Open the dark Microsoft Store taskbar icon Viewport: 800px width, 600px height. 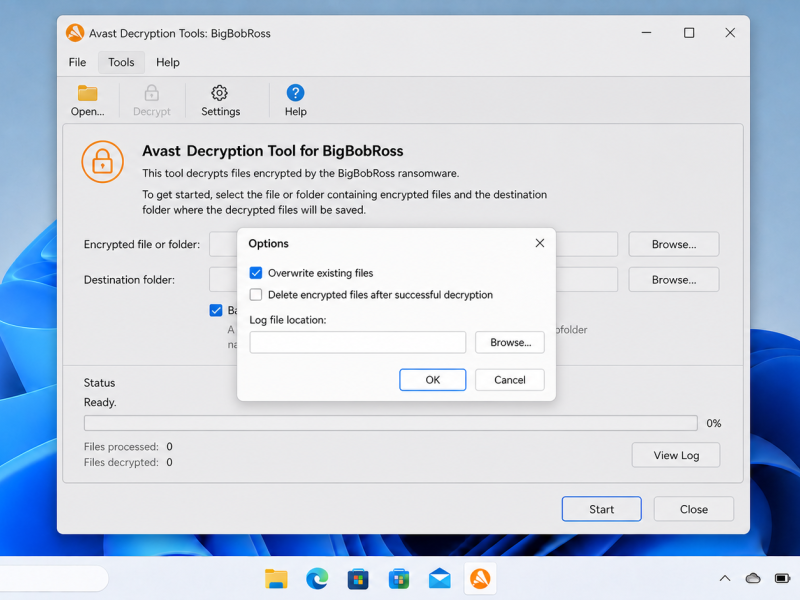(x=358, y=579)
